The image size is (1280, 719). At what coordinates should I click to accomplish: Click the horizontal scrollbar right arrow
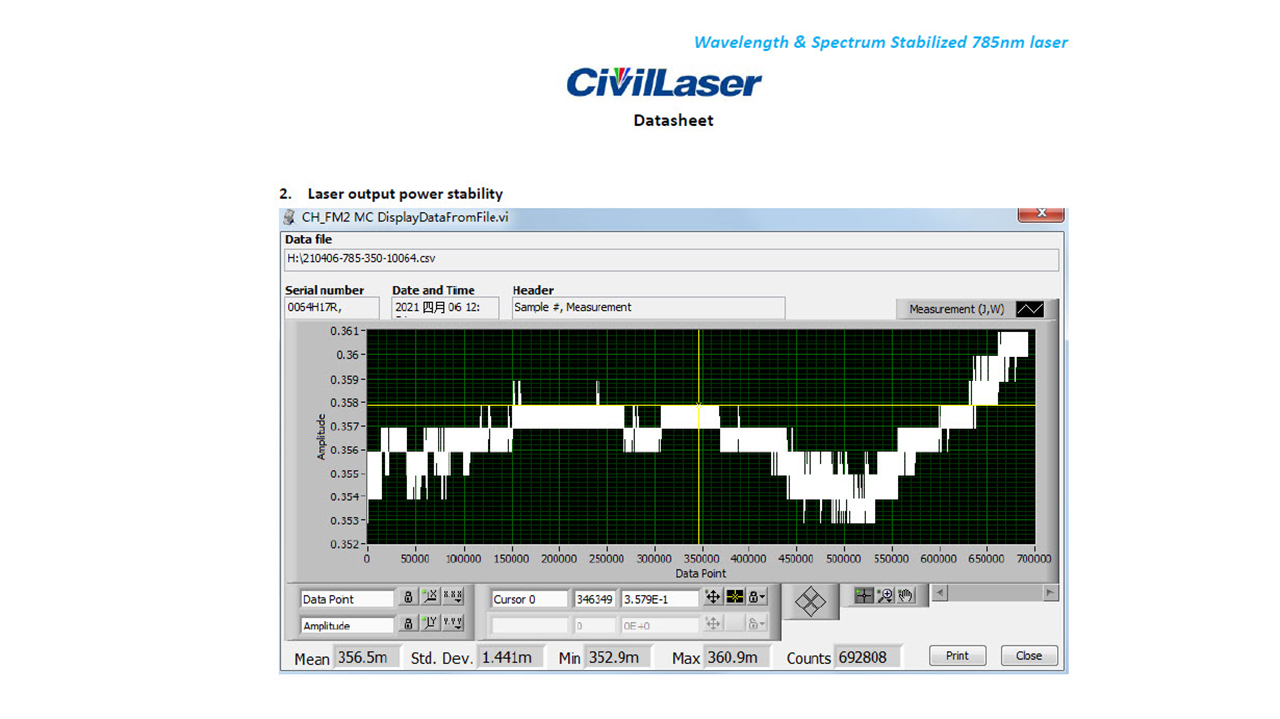(x=1050, y=593)
